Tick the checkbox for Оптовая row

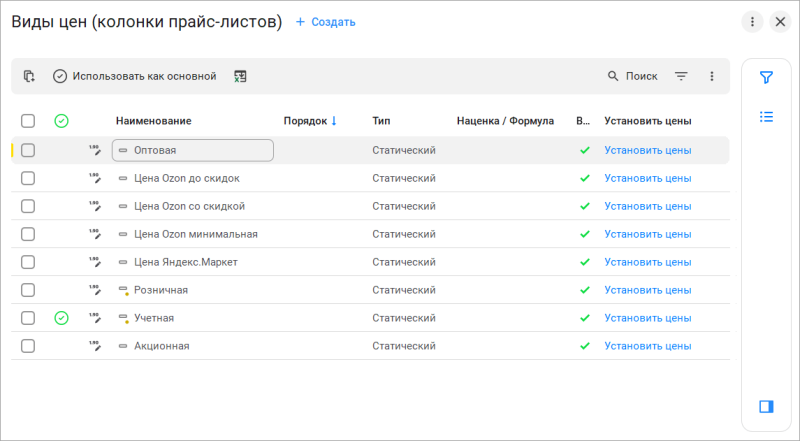point(28,150)
